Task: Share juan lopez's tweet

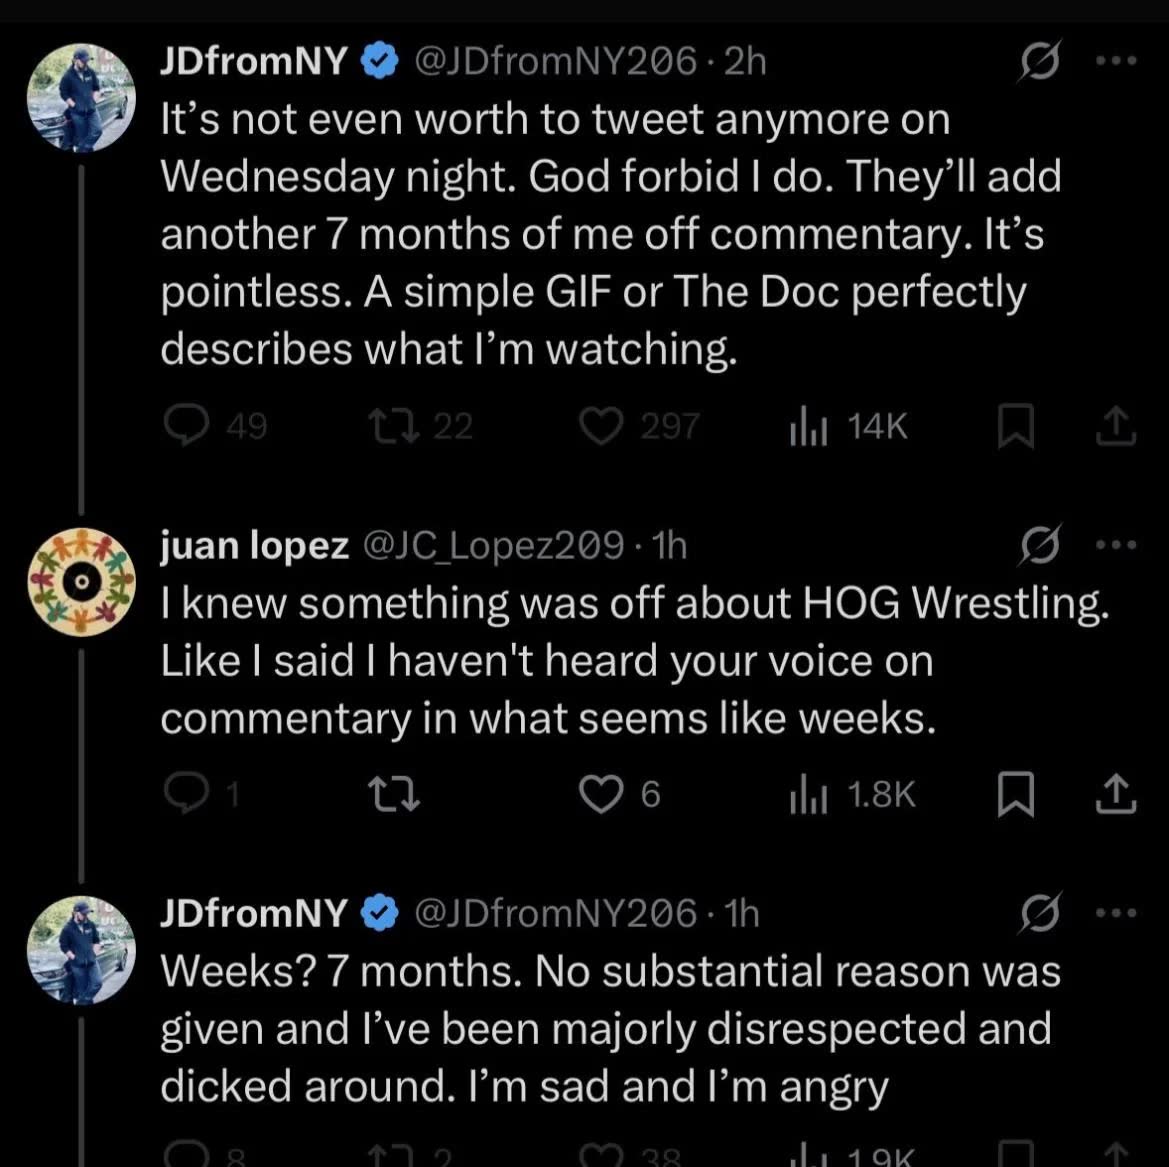Action: click(x=1115, y=794)
